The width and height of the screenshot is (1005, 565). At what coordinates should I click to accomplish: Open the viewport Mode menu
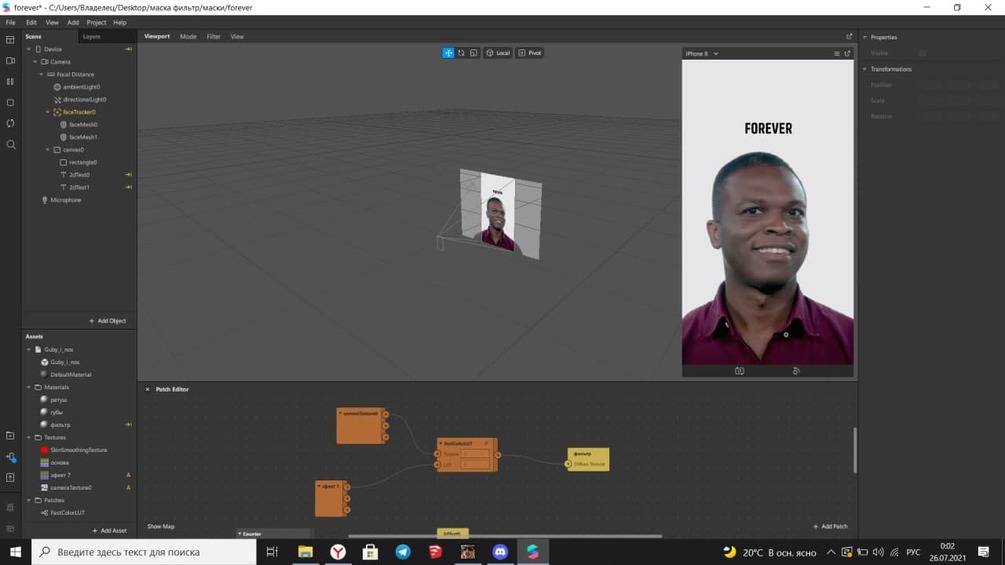pyautogui.click(x=188, y=37)
